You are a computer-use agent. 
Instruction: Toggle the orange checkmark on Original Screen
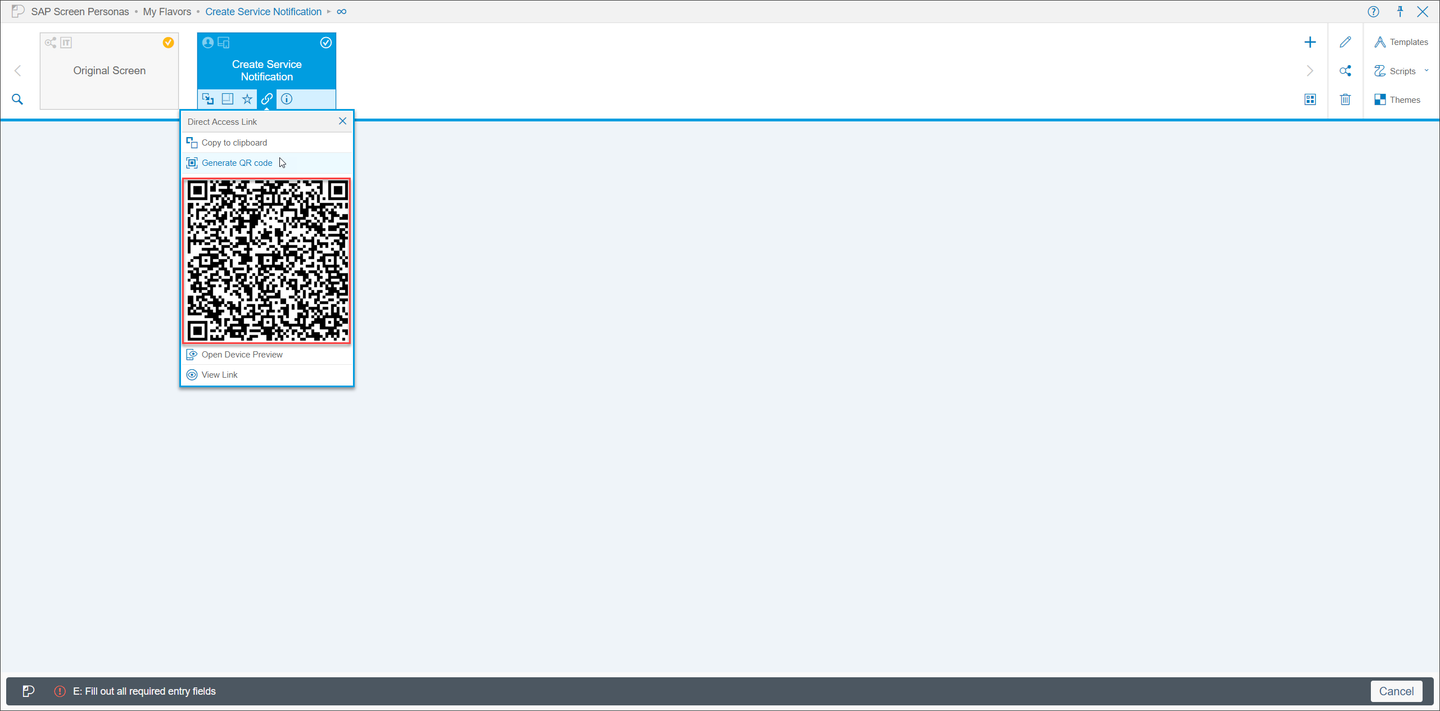(168, 43)
